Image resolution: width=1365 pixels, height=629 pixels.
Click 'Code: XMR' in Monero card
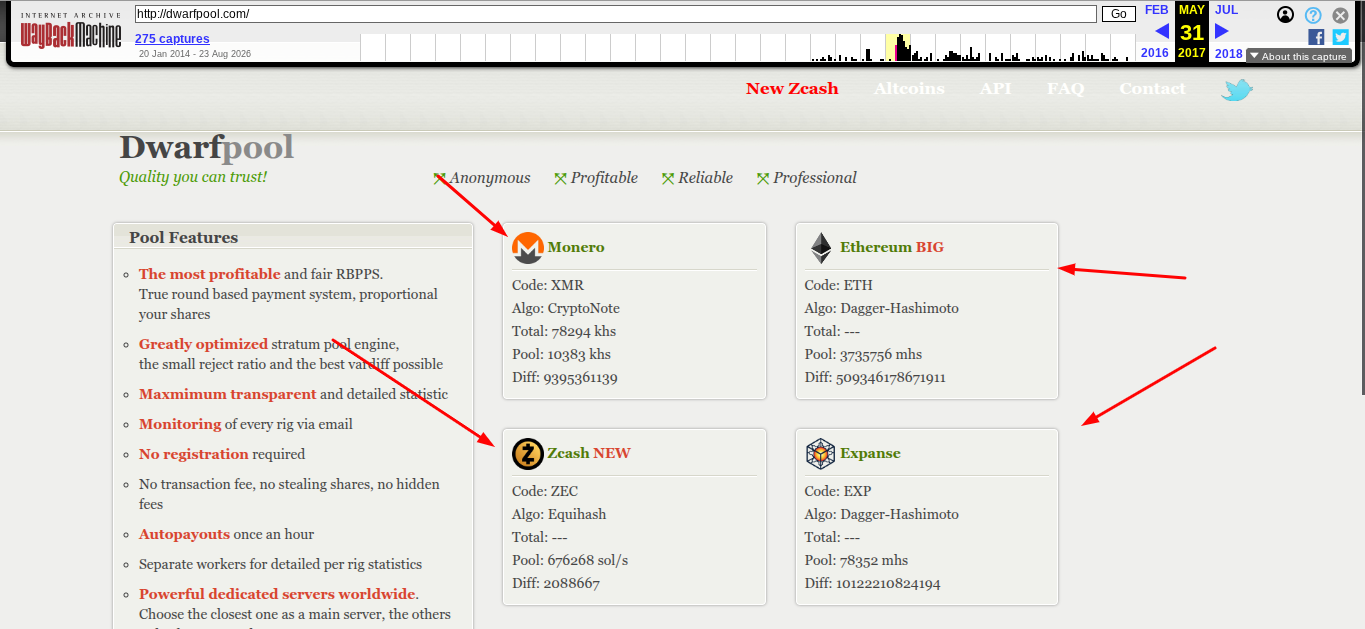click(548, 285)
